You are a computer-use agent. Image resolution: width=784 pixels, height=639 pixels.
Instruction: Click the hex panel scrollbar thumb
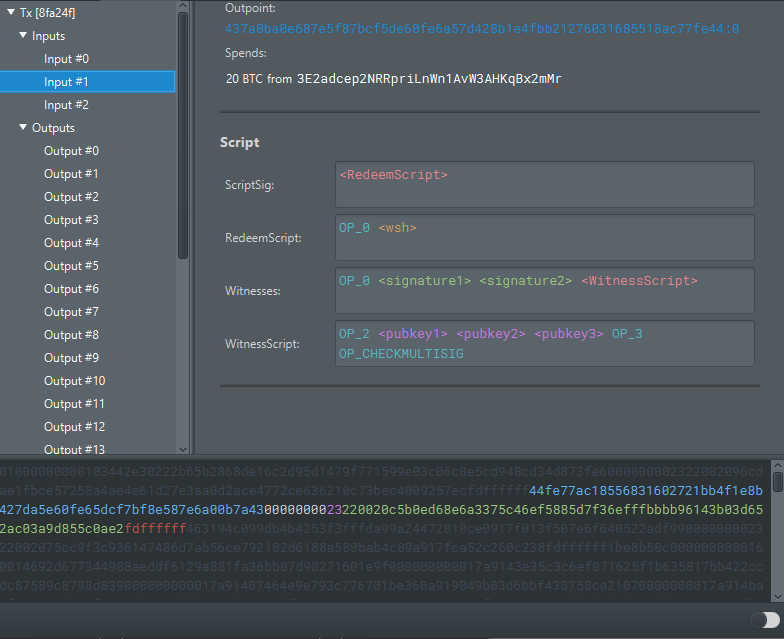point(778,482)
